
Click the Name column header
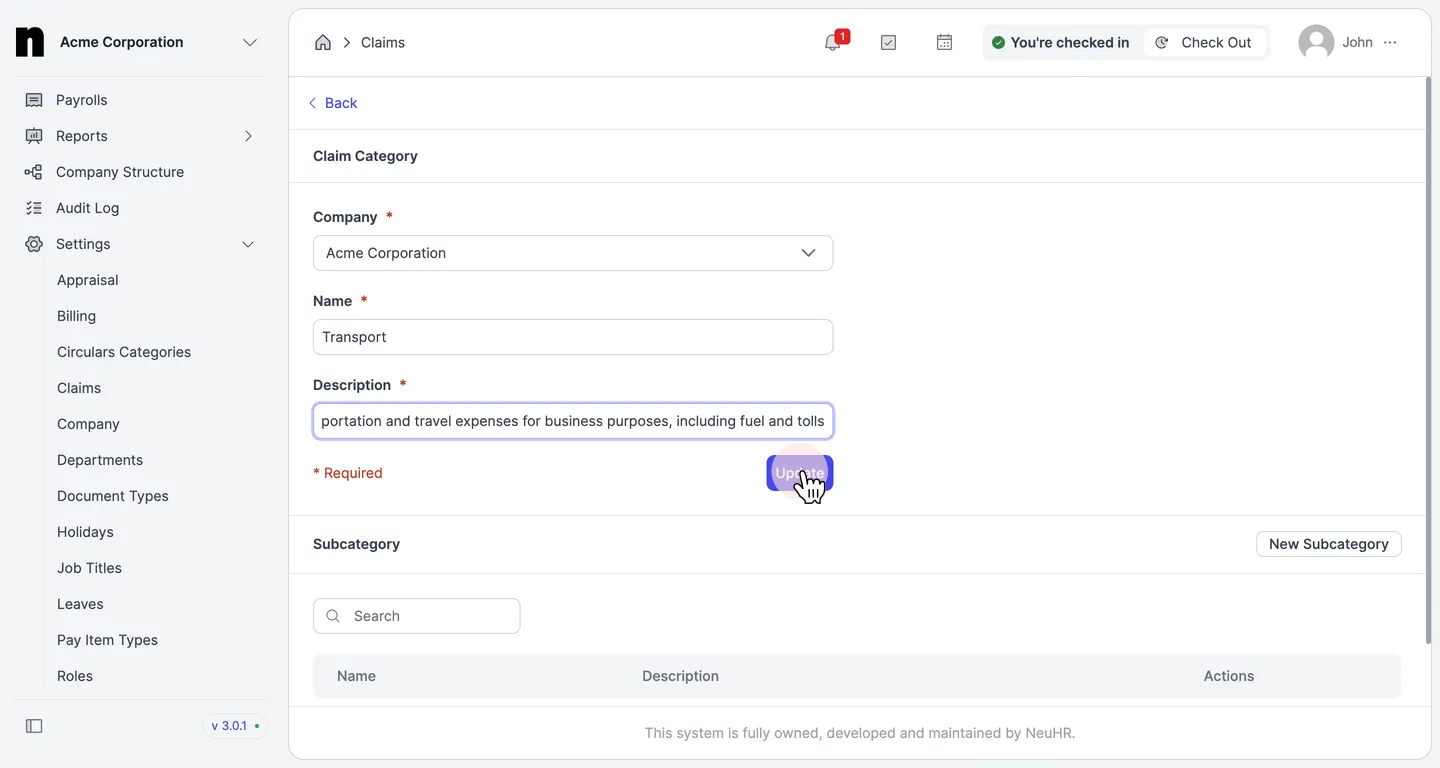(x=356, y=676)
